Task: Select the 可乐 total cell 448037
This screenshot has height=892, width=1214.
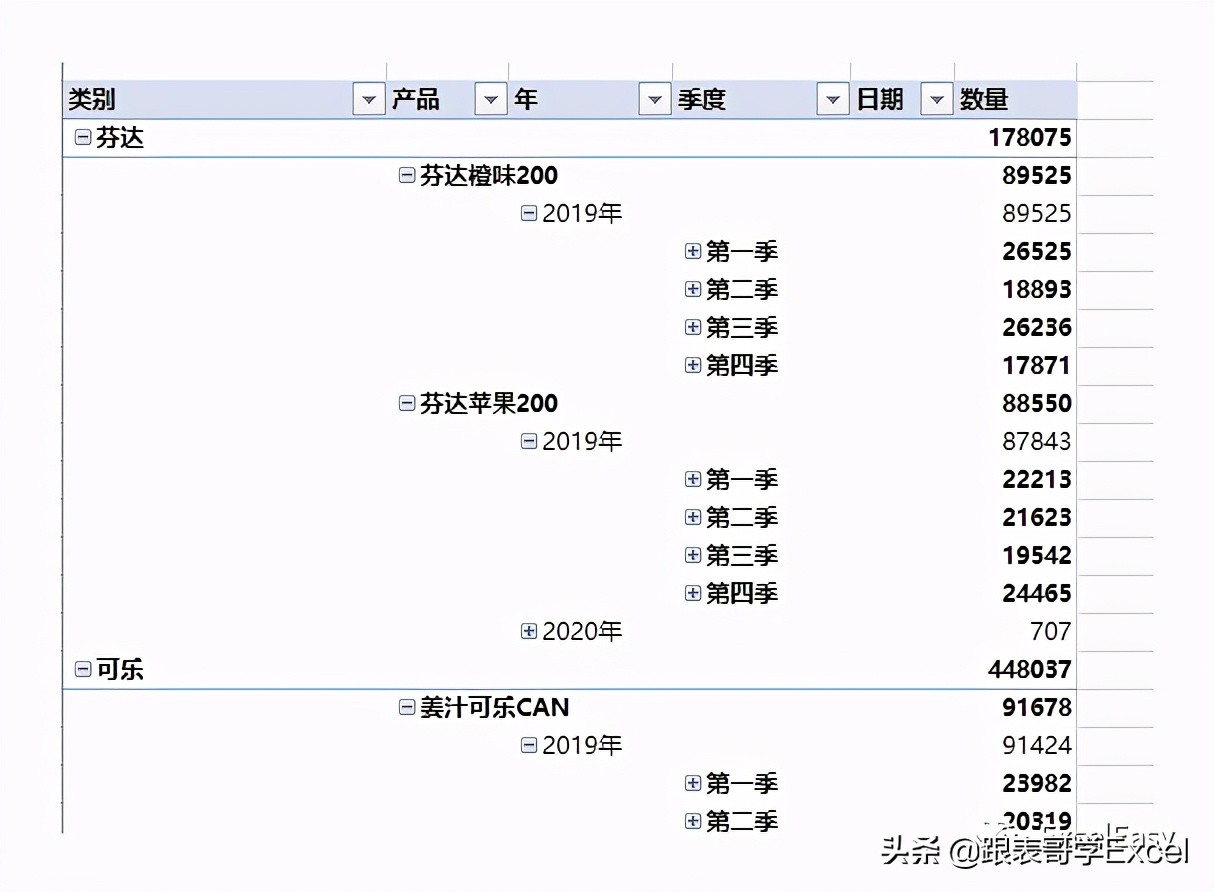Action: pyautogui.click(x=1030, y=670)
